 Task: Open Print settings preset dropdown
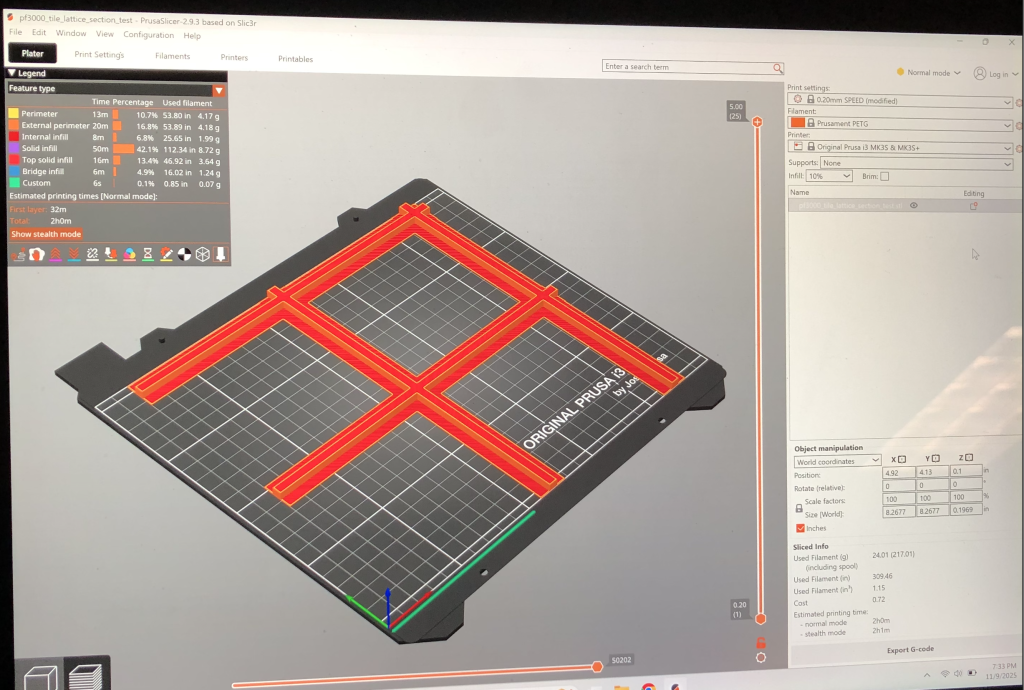tap(900, 101)
